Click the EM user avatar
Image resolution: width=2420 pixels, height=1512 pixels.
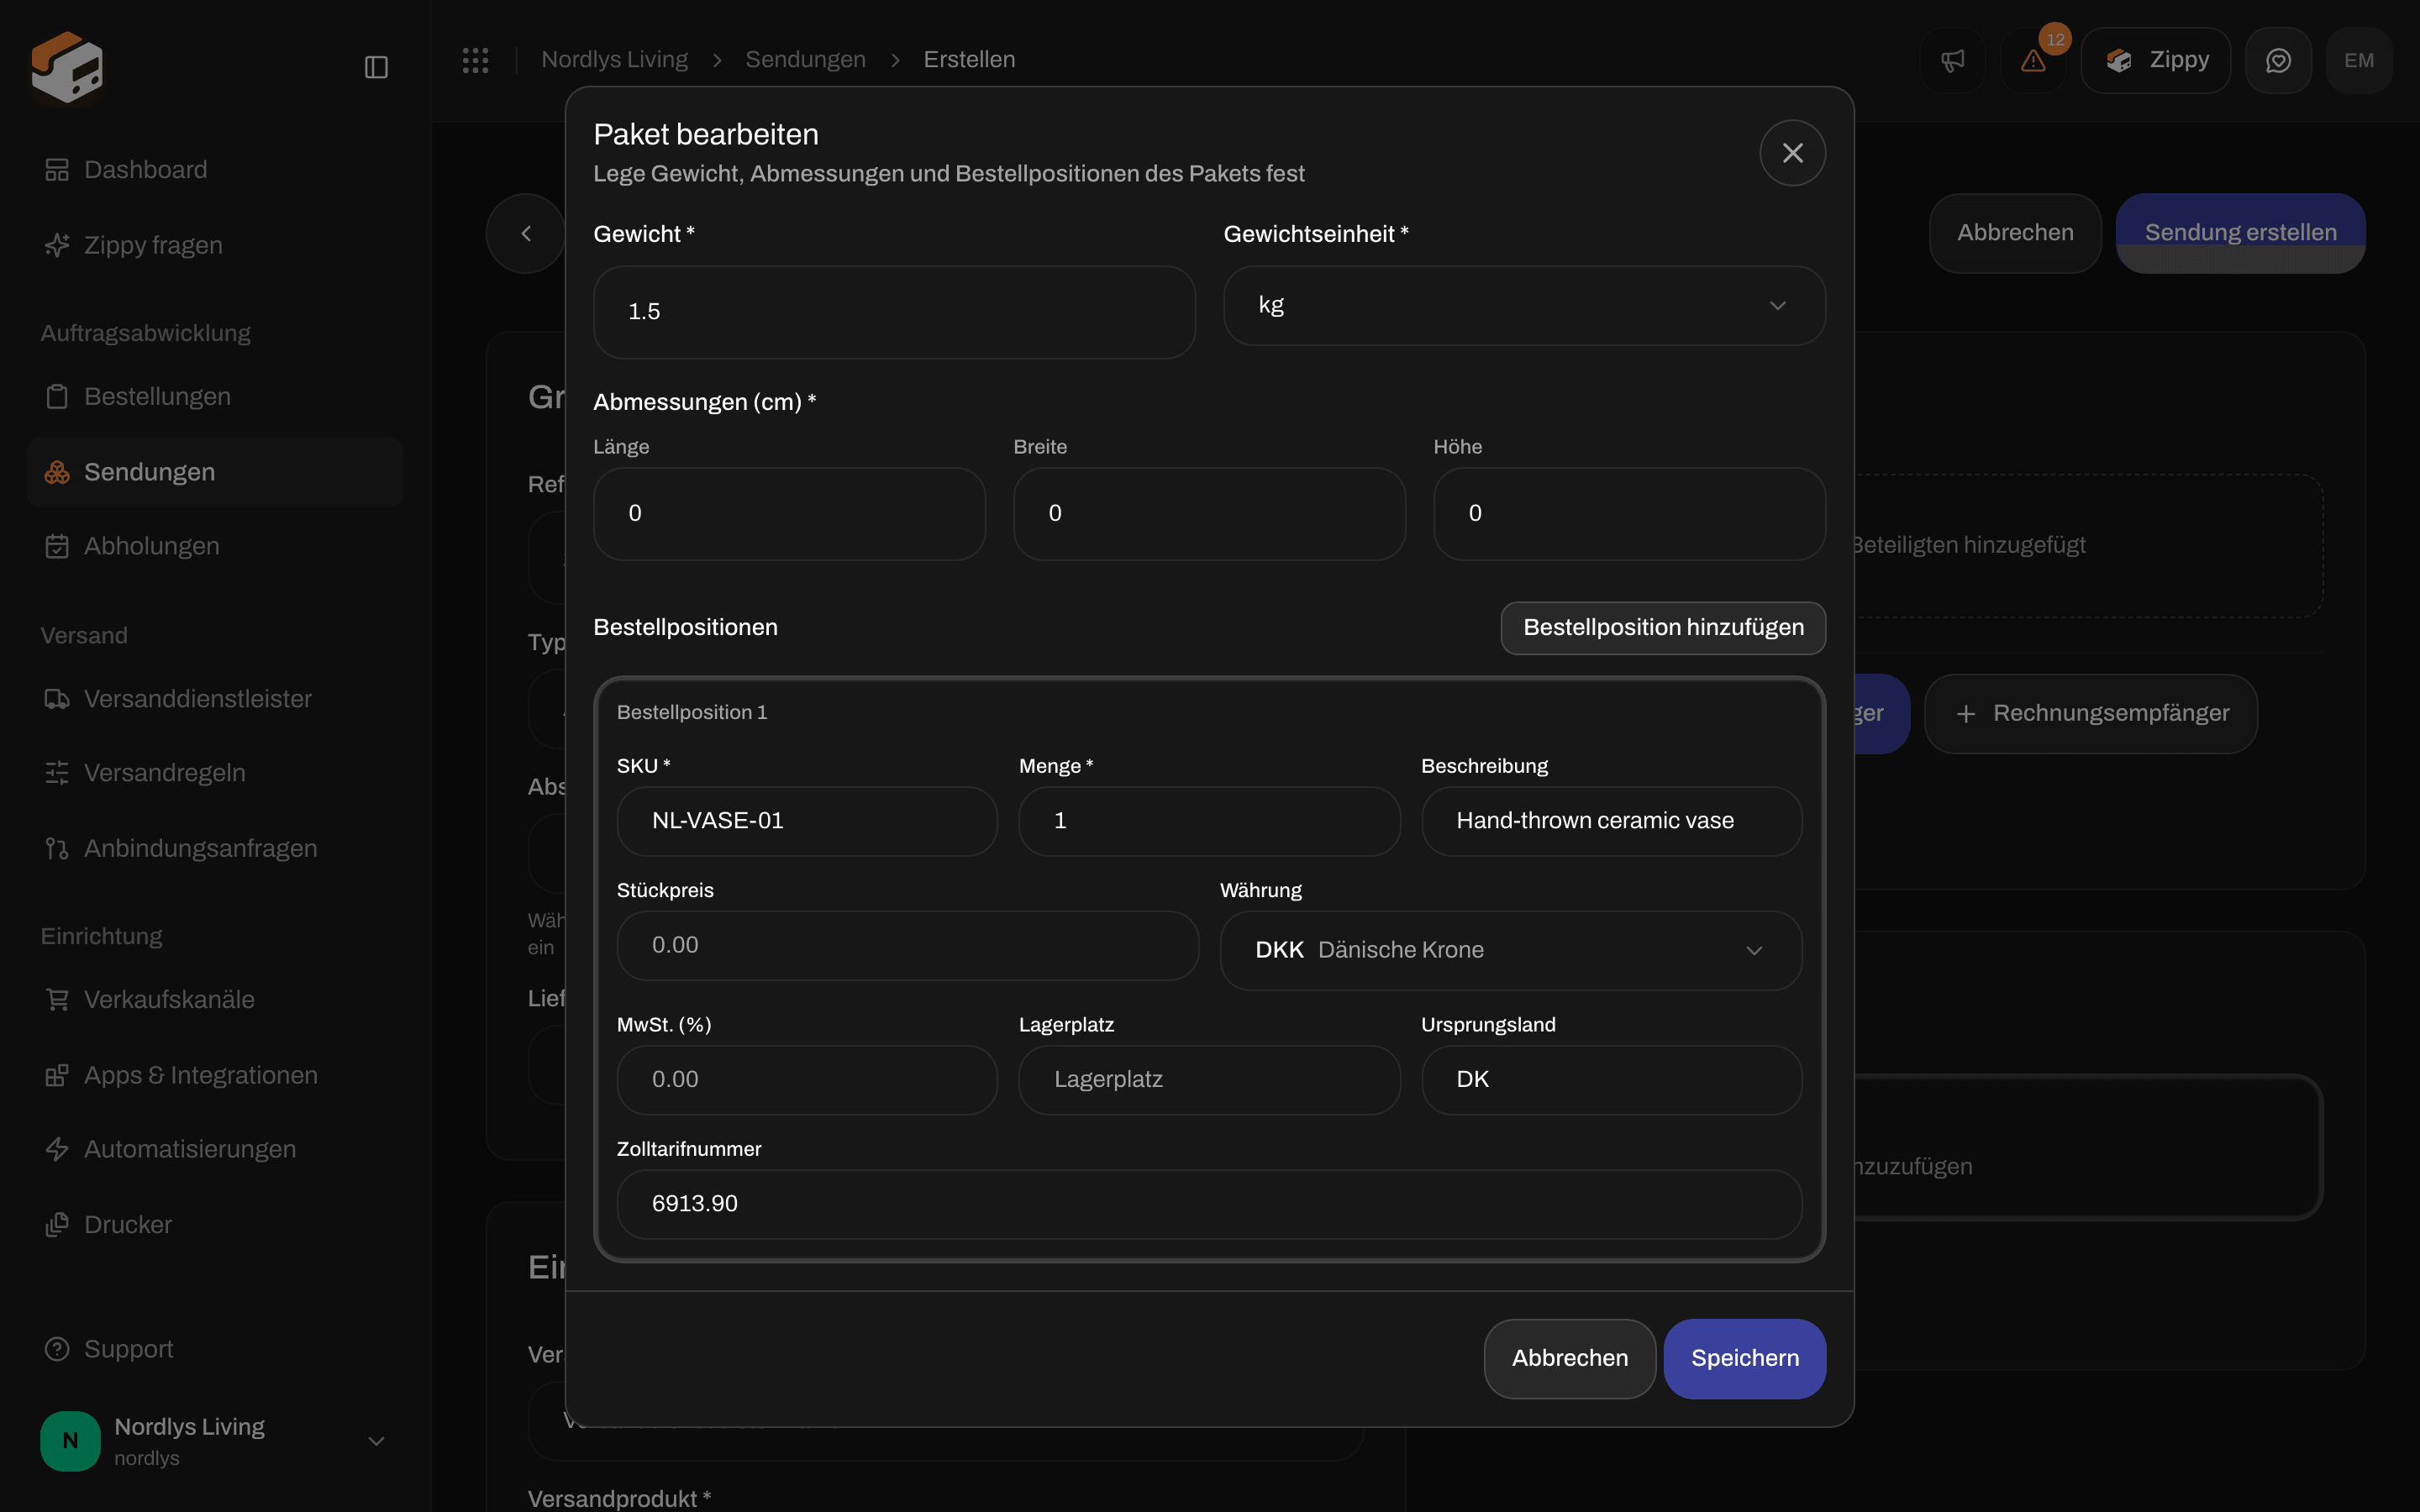pos(2359,61)
